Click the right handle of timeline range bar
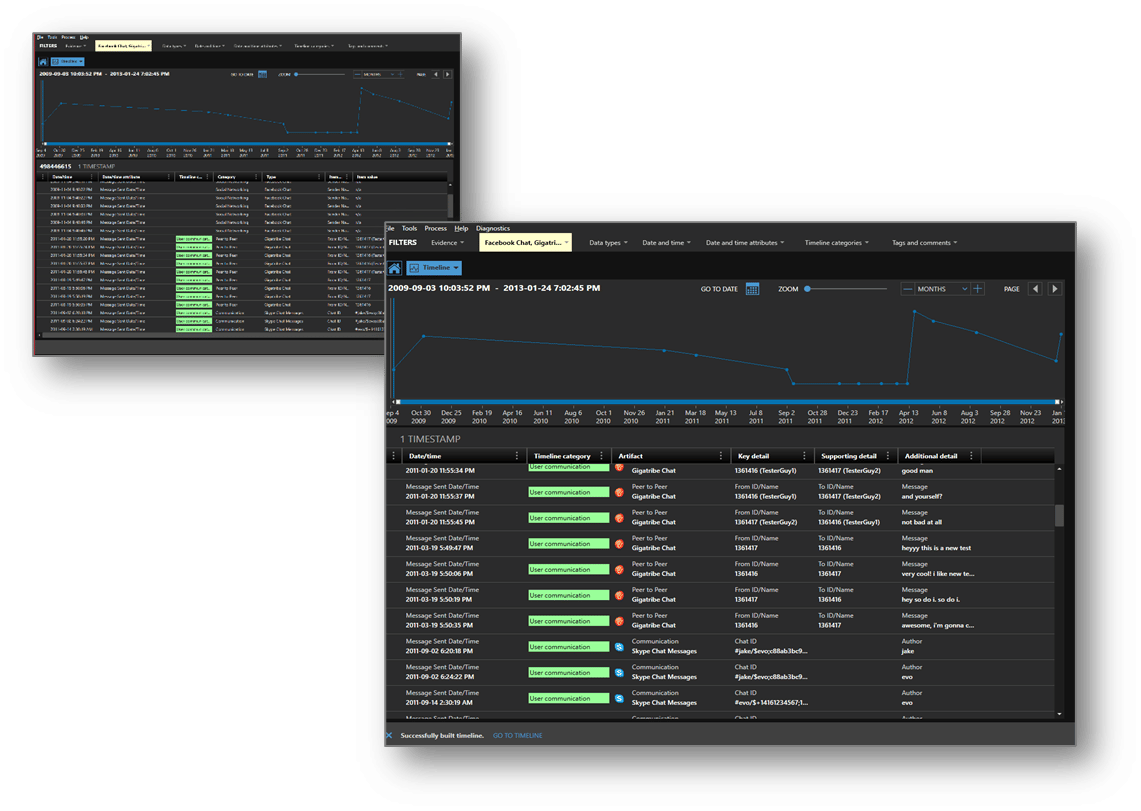The width and height of the screenshot is (1141, 811). [x=1059, y=401]
